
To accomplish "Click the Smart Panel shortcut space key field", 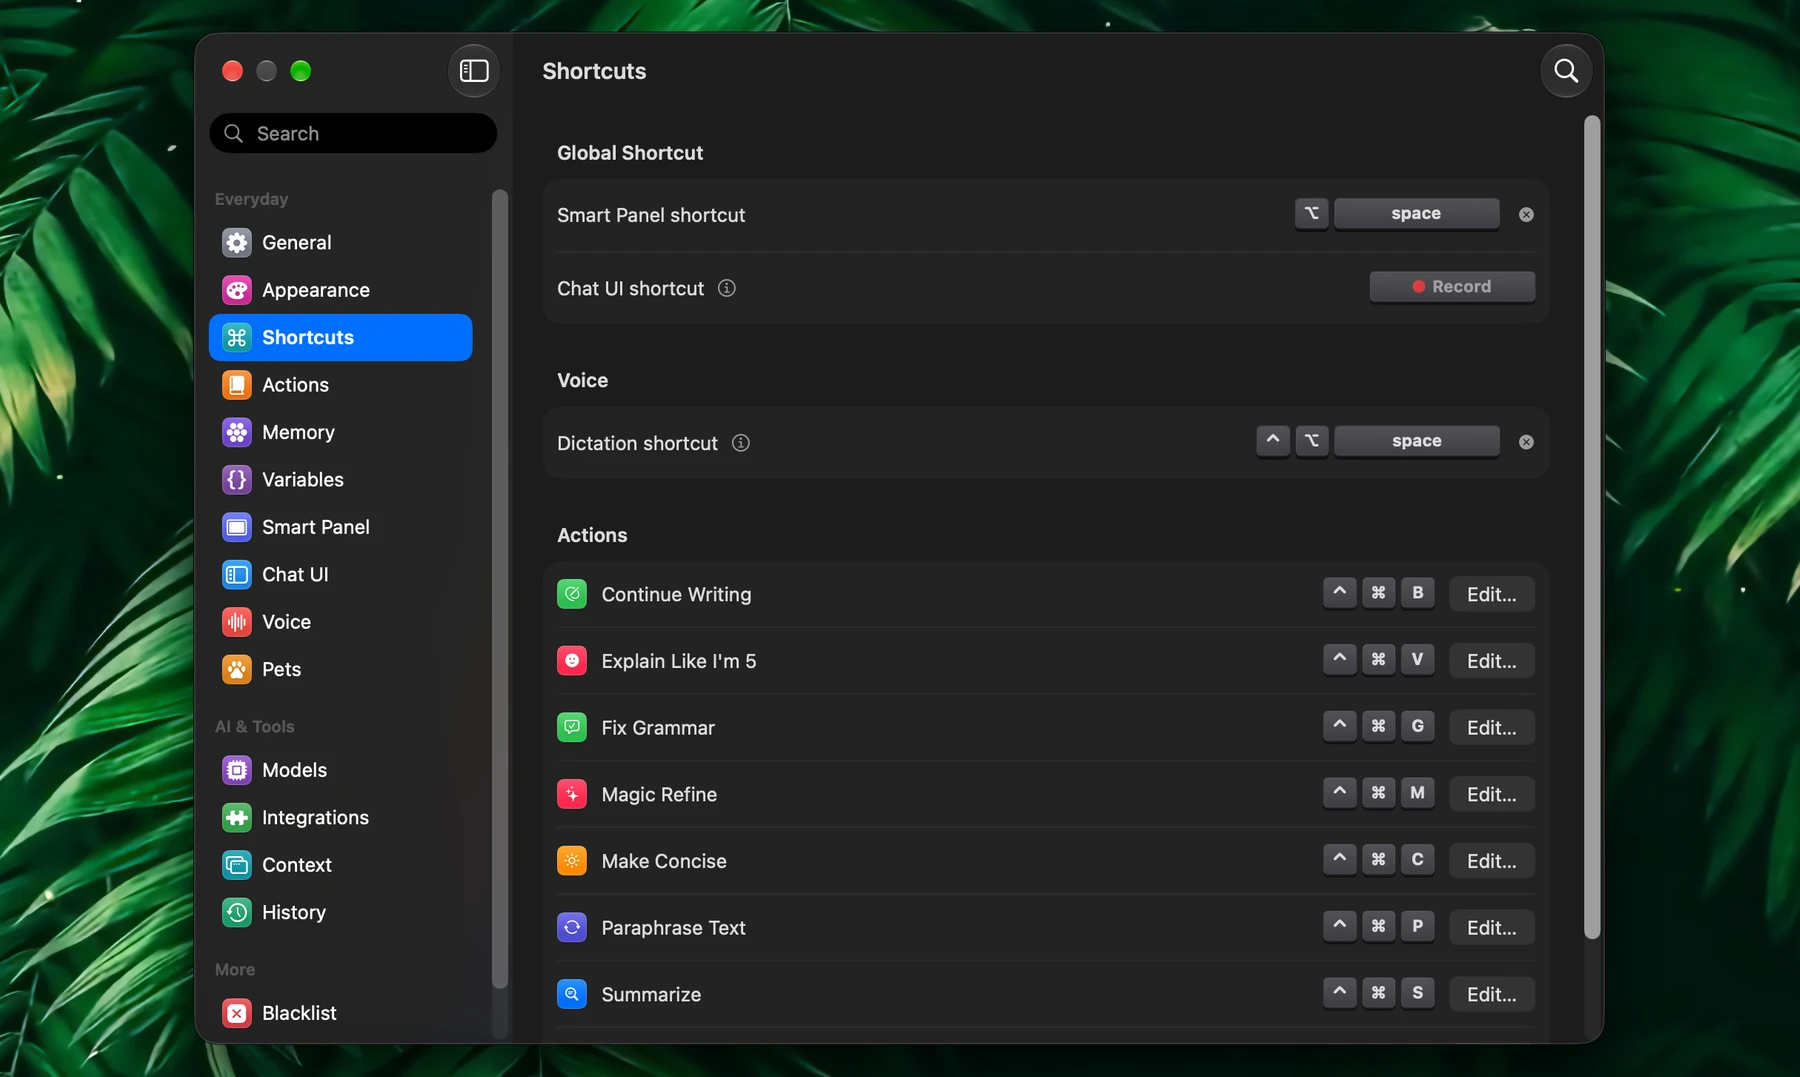I will (x=1416, y=214).
